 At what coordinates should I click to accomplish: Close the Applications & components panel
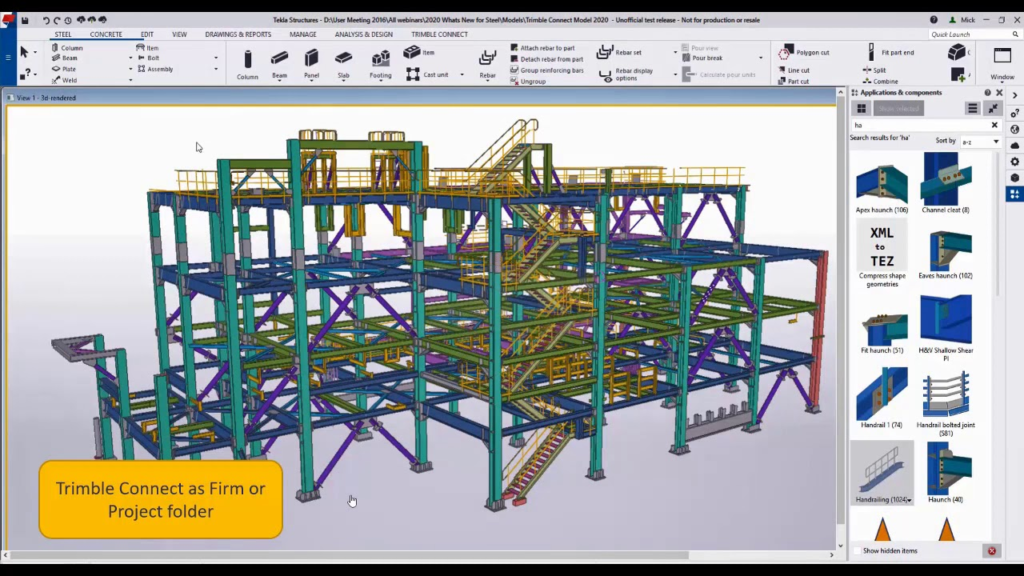pos(999,93)
